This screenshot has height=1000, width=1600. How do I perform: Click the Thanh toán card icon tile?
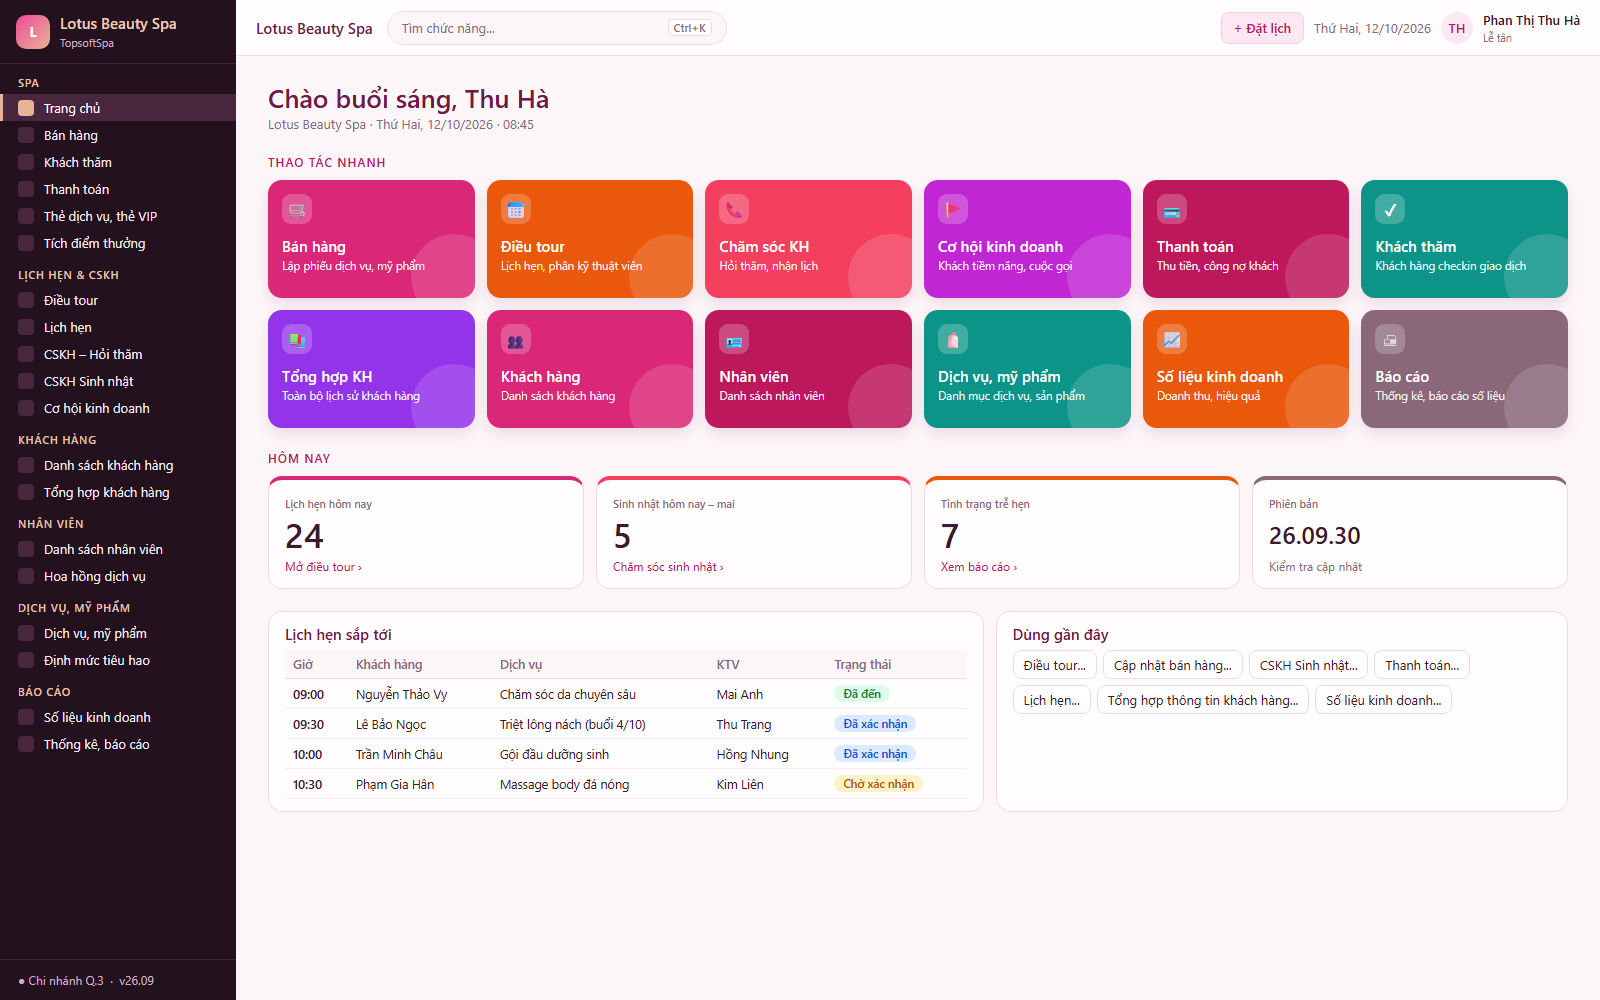pos(1172,209)
